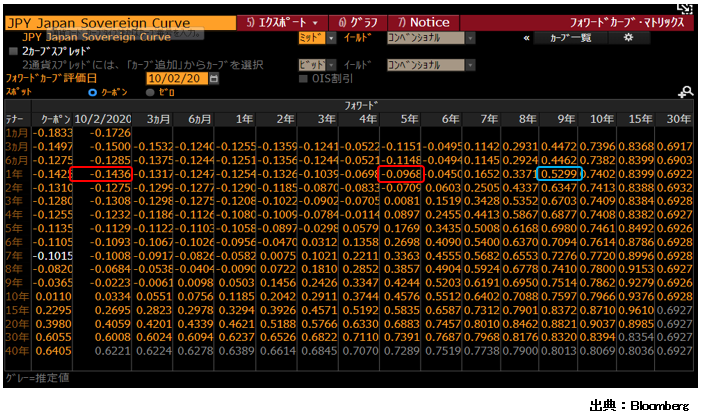Viewport: 704px width, 417px height.
Task: Click the orange JPY Japan Sovereign Curve field
Action: click(x=120, y=22)
